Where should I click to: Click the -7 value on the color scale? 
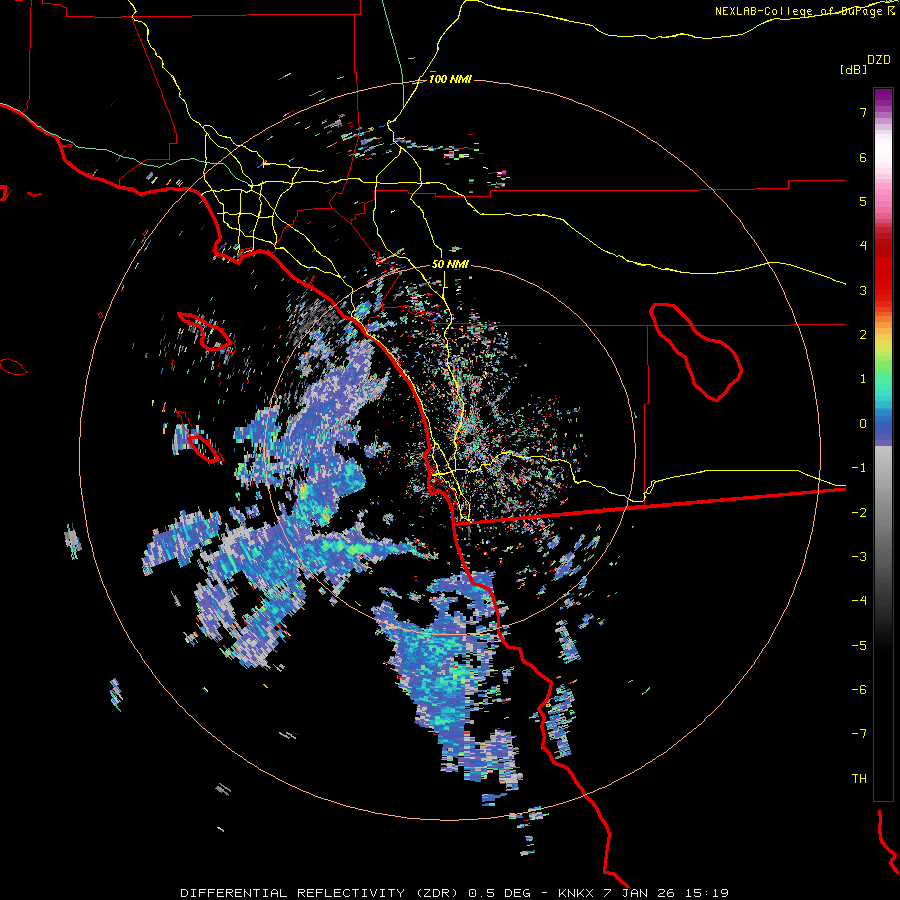pos(859,734)
